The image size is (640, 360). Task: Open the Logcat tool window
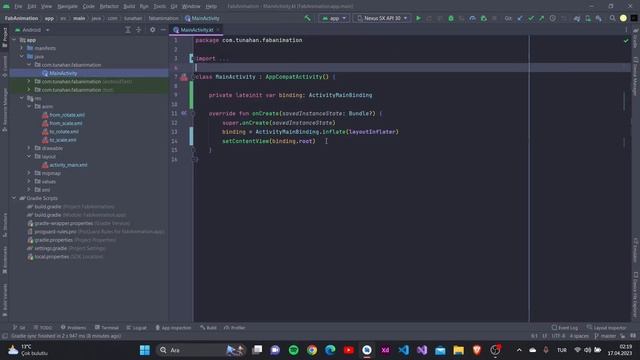click(136, 328)
